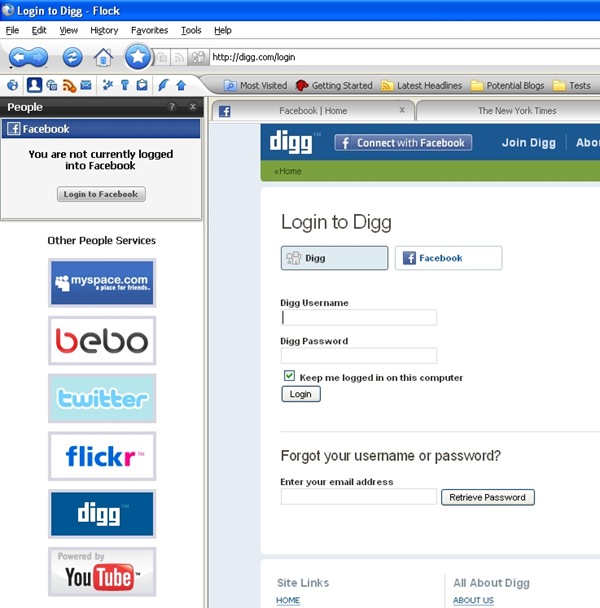Expand the Potential Blogs bookmark folder
This screenshot has width=600, height=608.
(509, 86)
